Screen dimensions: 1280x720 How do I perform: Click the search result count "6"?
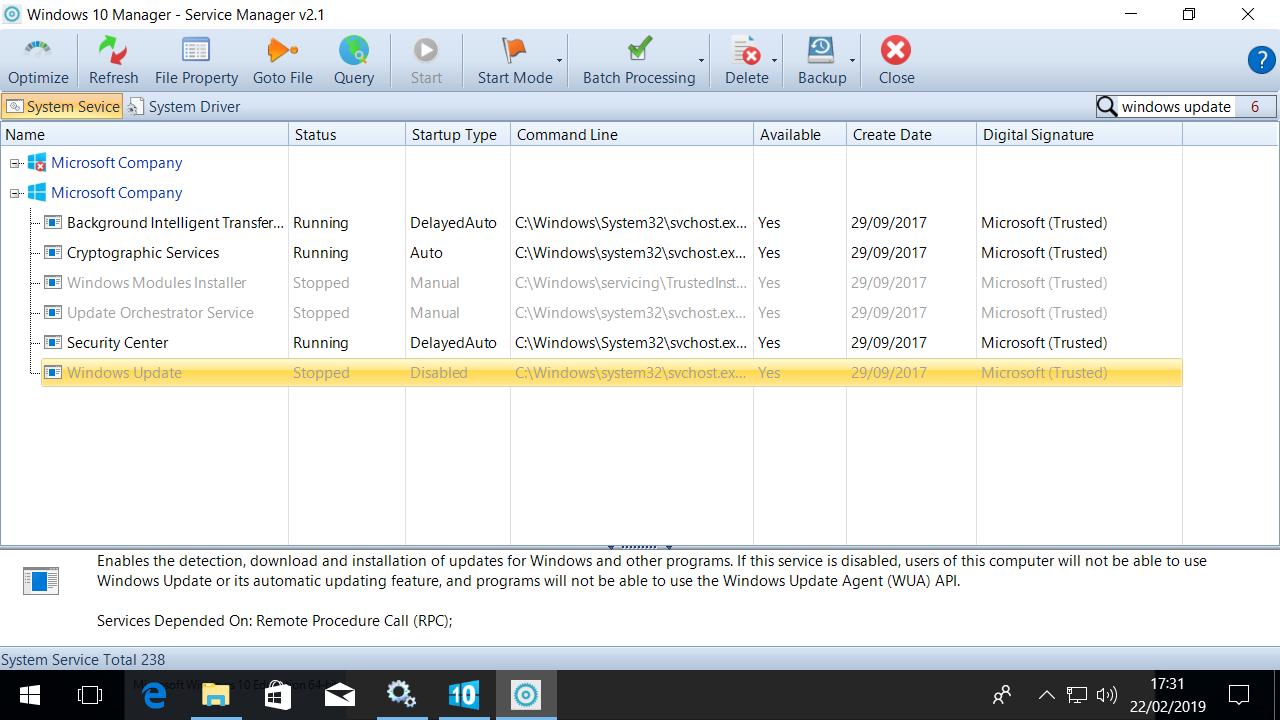1255,107
